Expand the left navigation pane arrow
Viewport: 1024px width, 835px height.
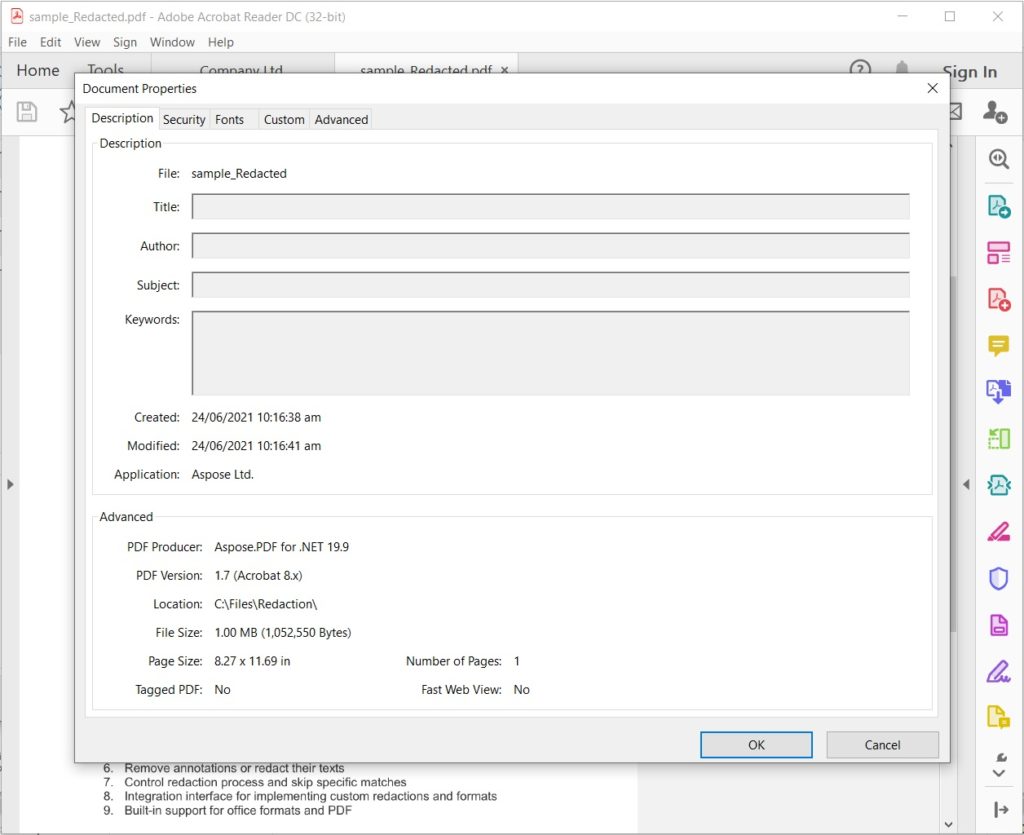pyautogui.click(x=11, y=484)
